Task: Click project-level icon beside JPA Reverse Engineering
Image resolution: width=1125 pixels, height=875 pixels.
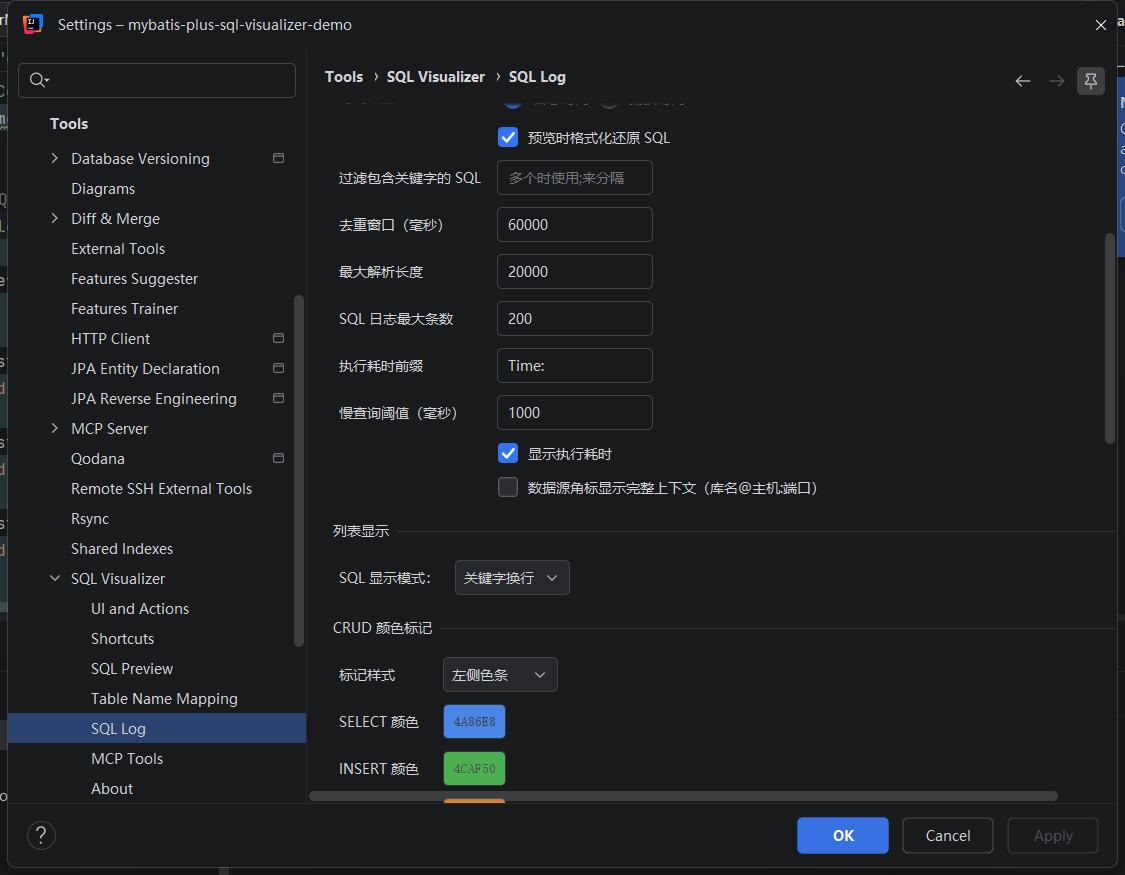Action: 278,398
